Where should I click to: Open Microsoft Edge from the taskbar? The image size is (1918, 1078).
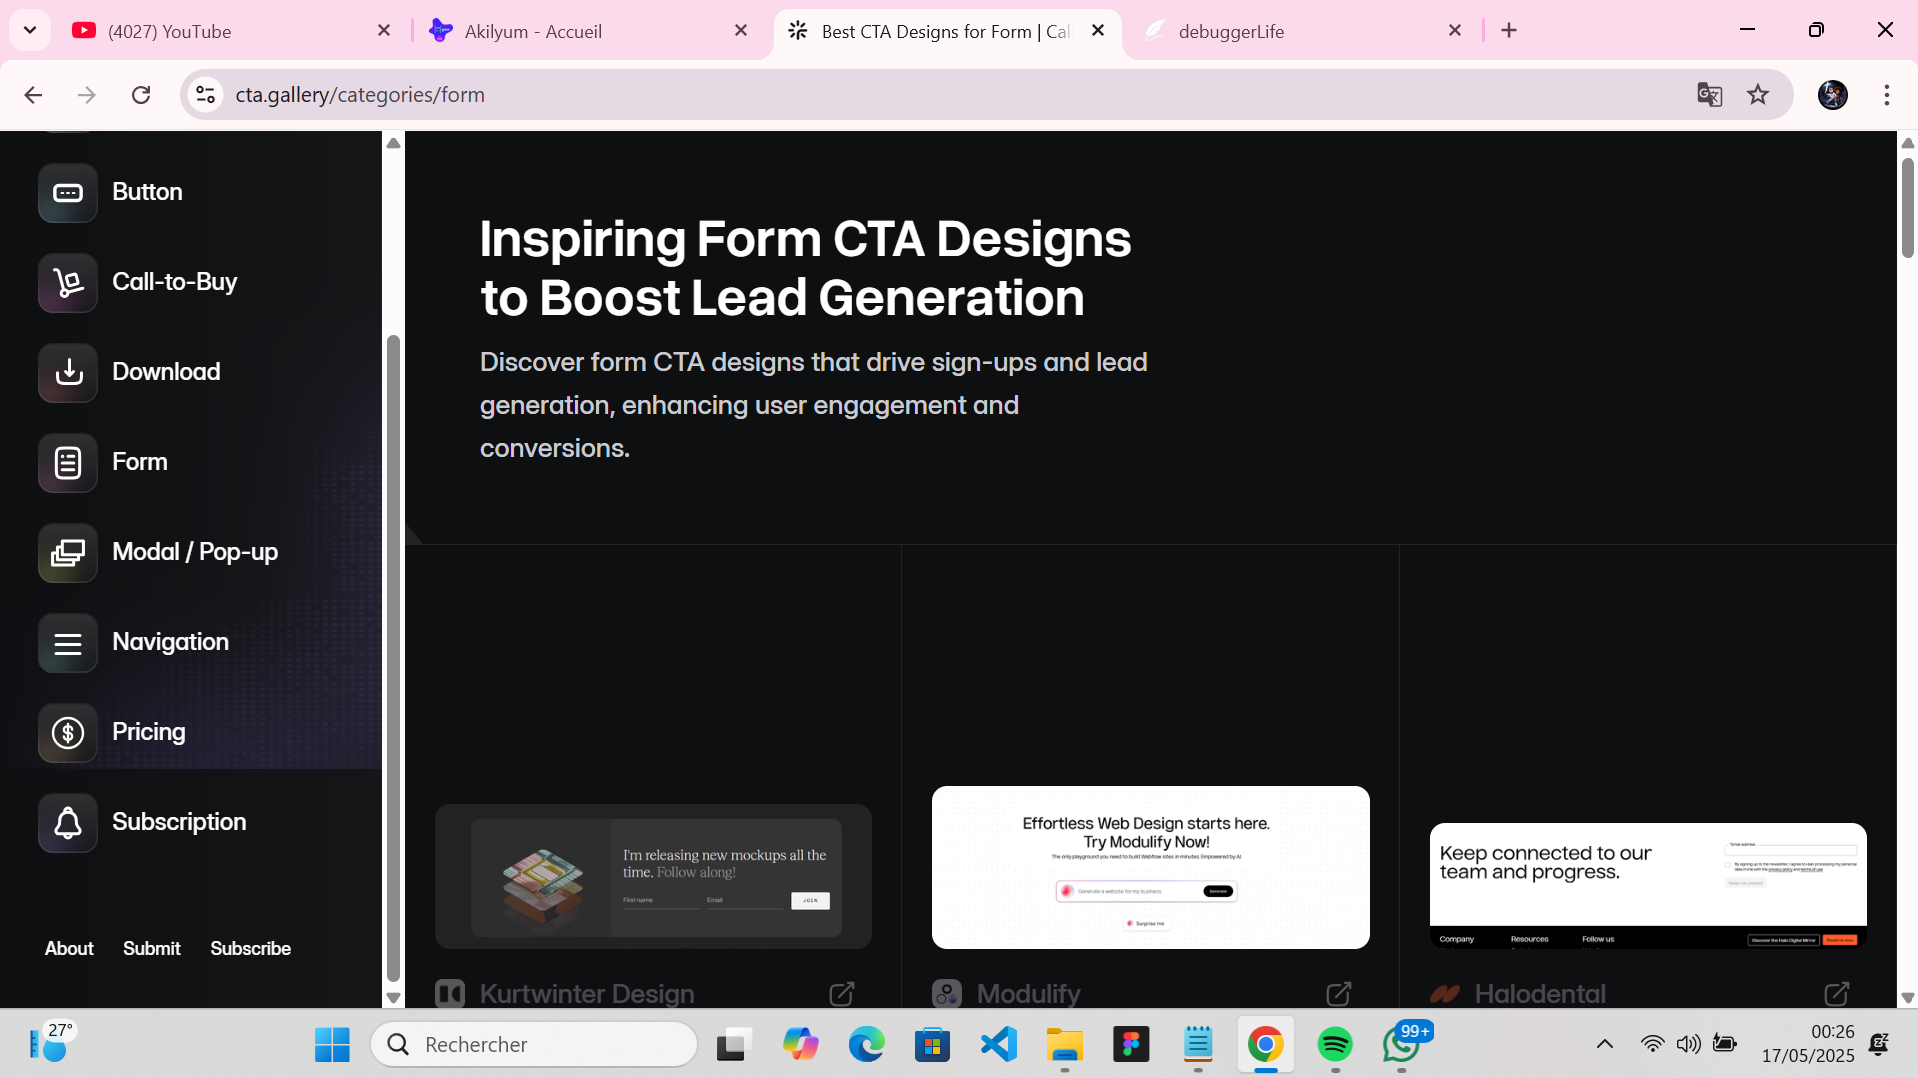tap(867, 1045)
